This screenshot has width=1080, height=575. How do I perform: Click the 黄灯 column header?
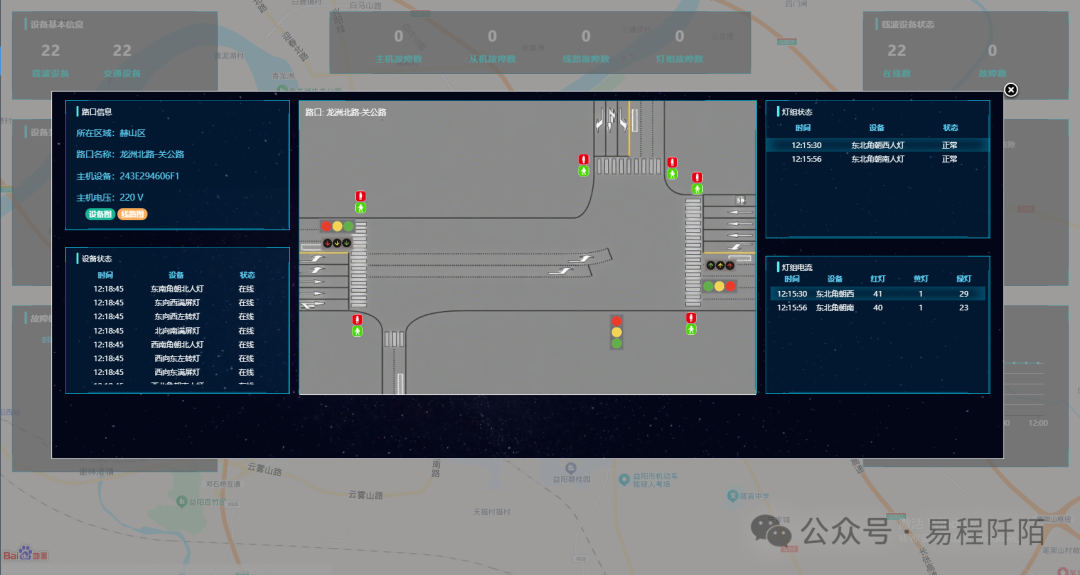(x=921, y=279)
